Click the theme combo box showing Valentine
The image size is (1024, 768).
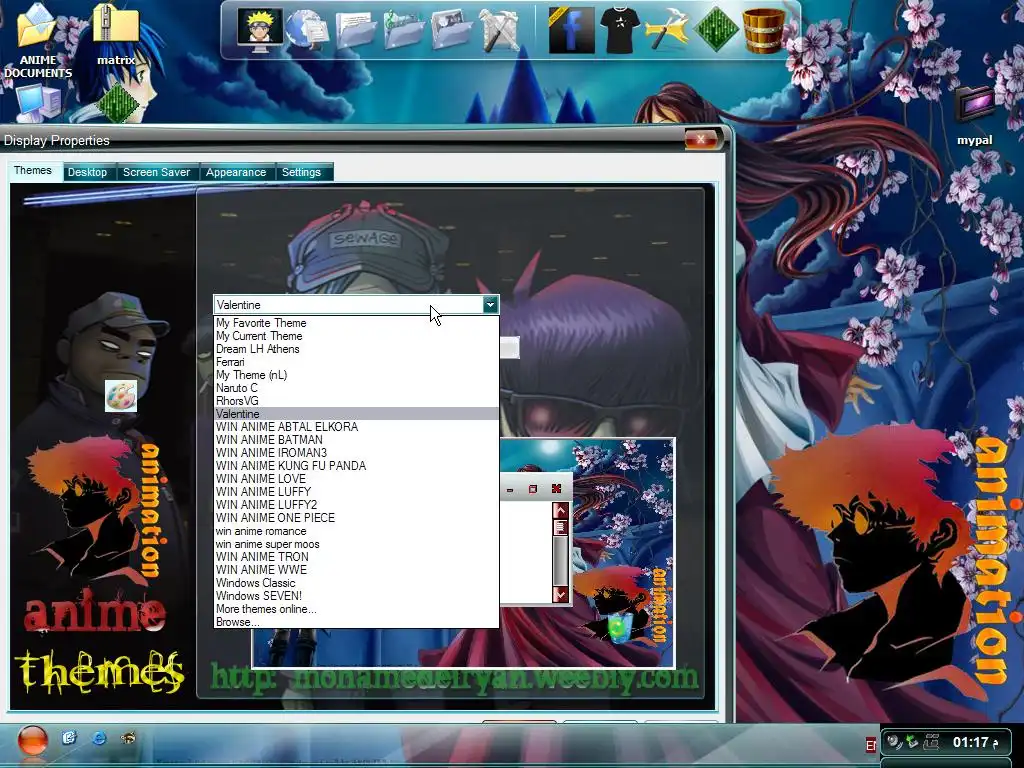(x=356, y=305)
